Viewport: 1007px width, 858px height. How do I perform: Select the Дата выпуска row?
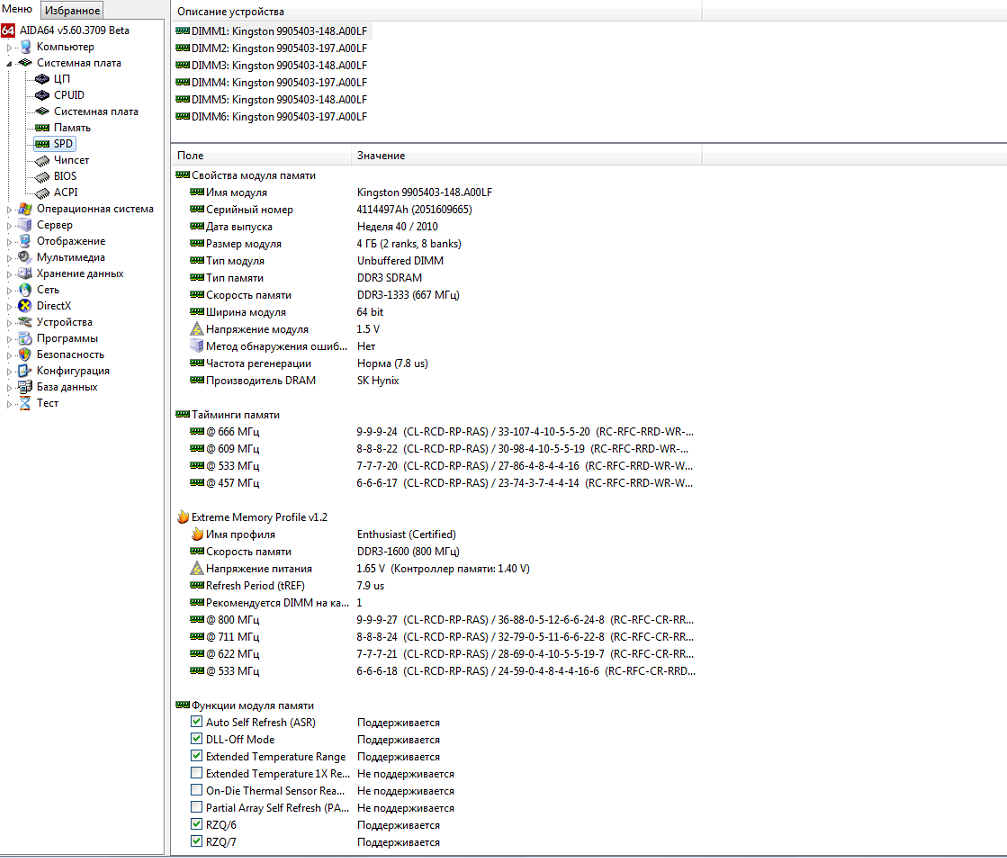(x=436, y=227)
